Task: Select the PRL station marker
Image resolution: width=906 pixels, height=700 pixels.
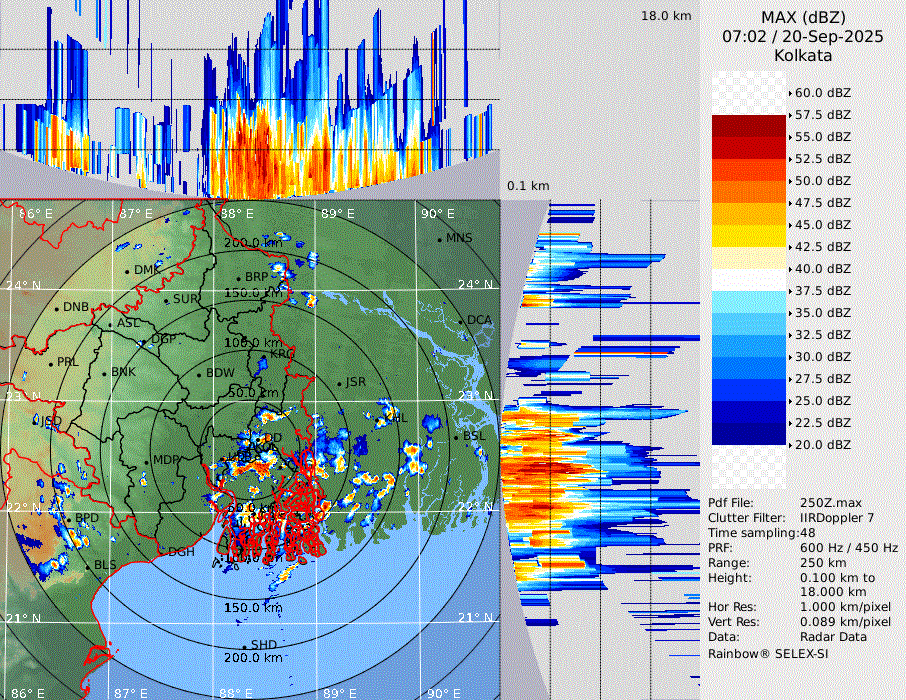Action: click(x=51, y=362)
